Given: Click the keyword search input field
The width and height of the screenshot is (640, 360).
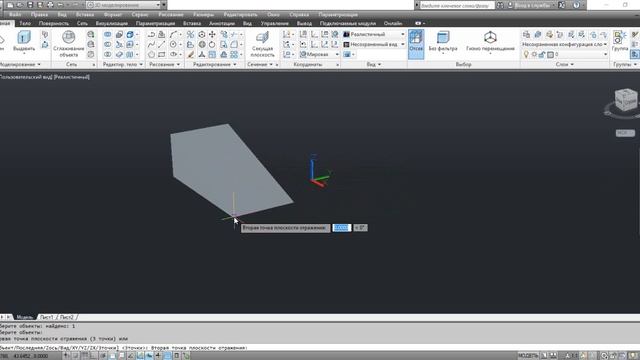Looking at the screenshot, I should (457, 5).
